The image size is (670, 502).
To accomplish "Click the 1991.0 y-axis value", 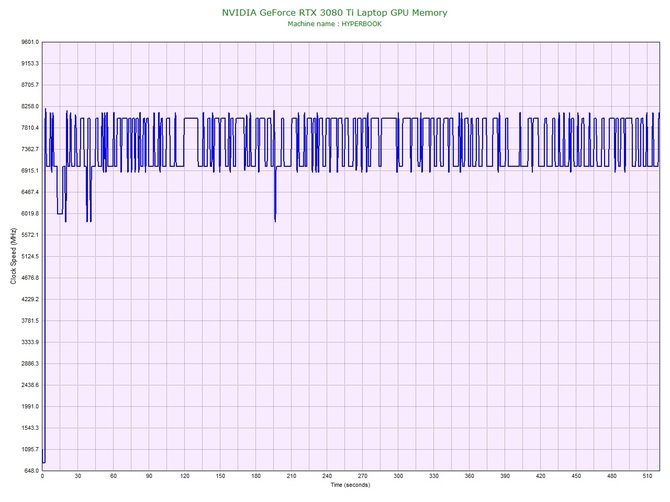I will click(30, 406).
